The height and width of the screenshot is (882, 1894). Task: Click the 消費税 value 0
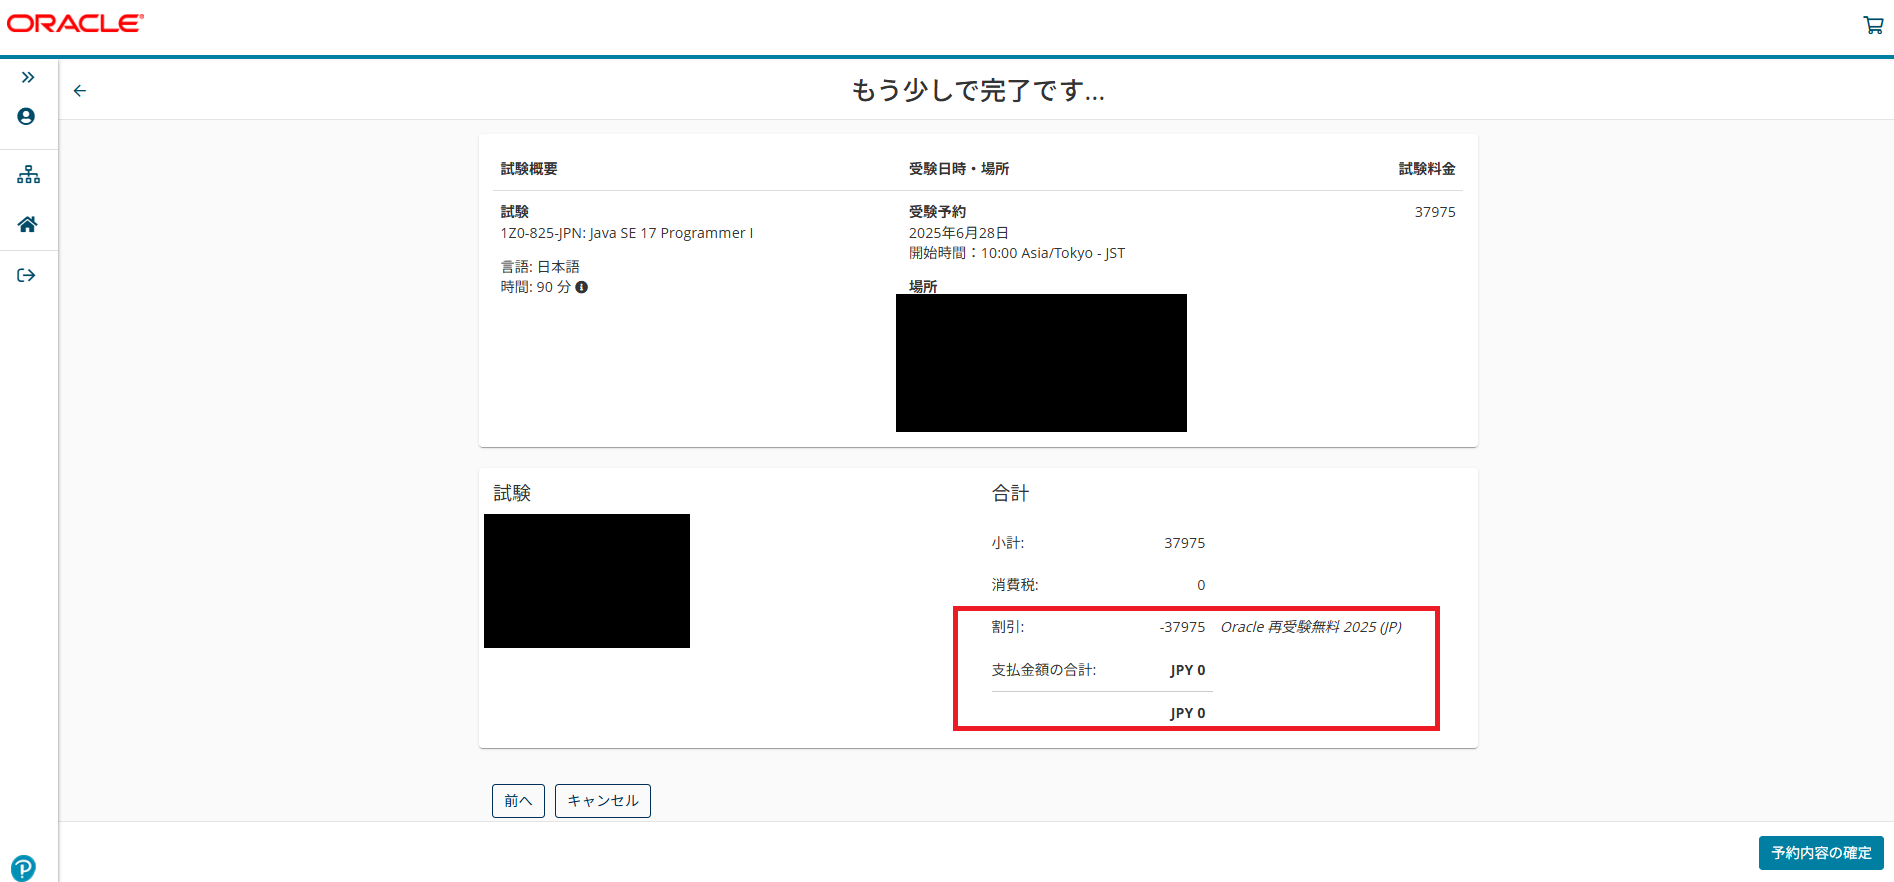point(1201,585)
